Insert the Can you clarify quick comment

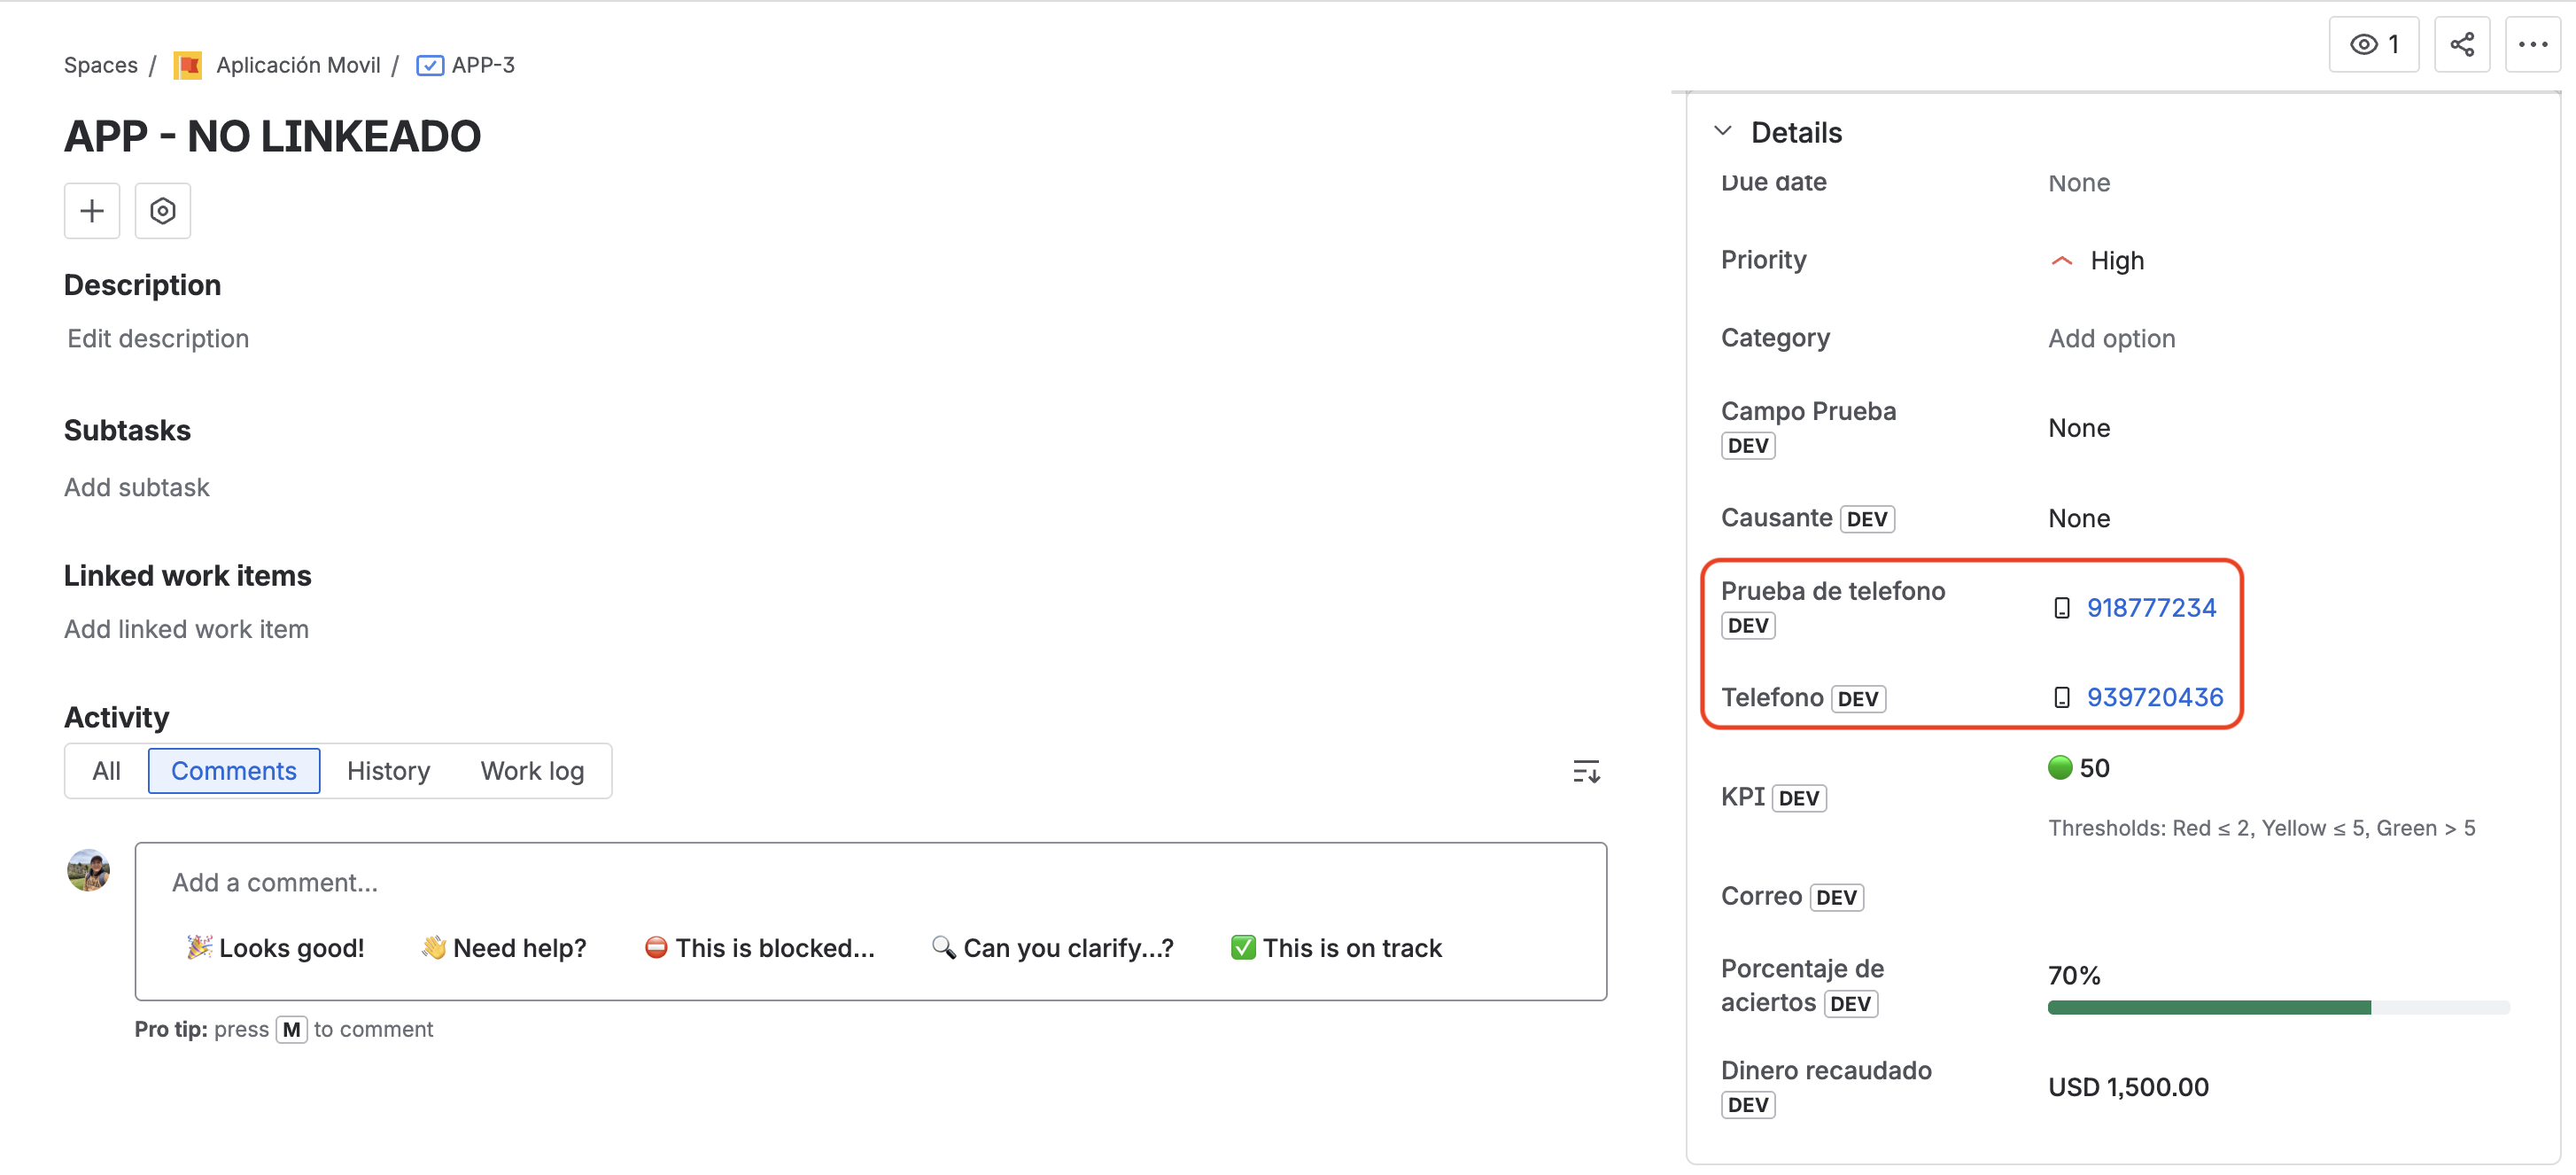pyautogui.click(x=1052, y=948)
